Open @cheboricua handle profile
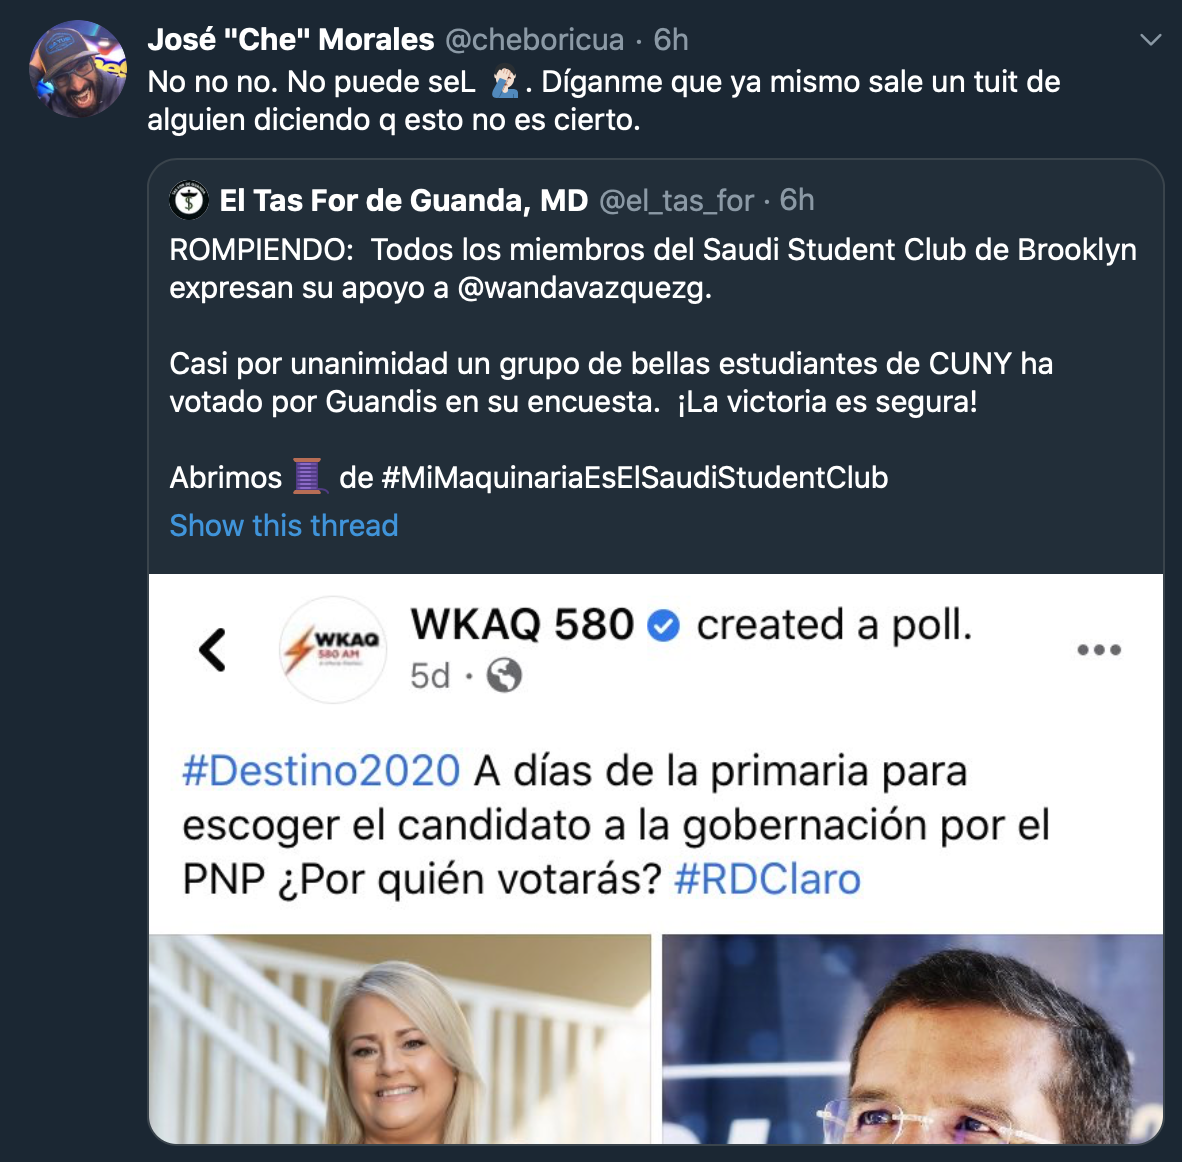 coord(534,40)
